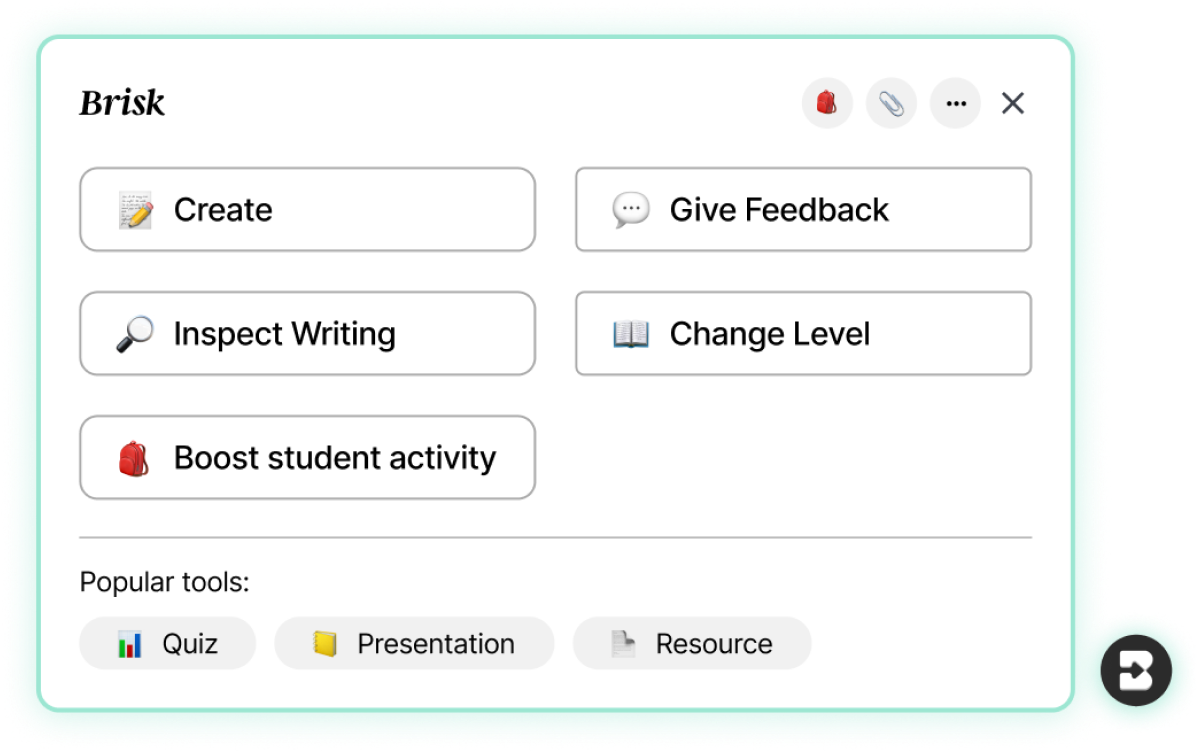Click the magnifying glass icon beside Inspect Writing
1200x752 pixels.
click(x=135, y=333)
